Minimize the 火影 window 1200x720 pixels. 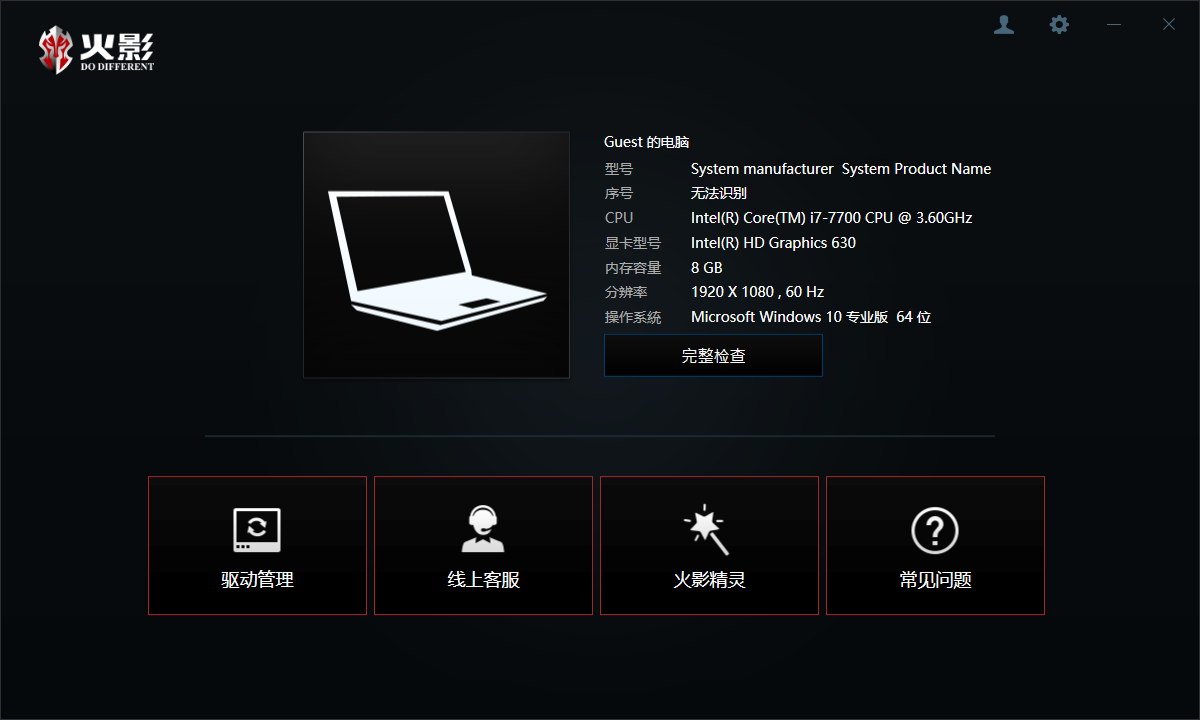(1114, 25)
